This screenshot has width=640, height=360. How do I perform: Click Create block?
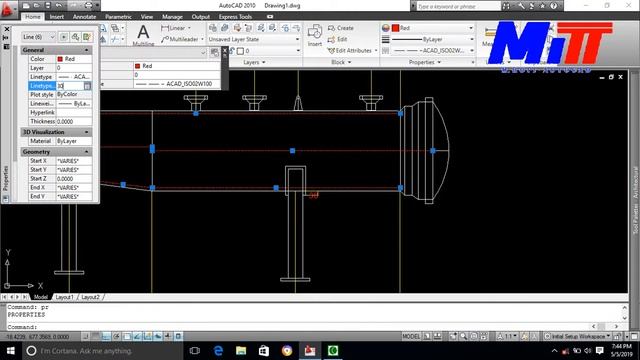pos(341,28)
